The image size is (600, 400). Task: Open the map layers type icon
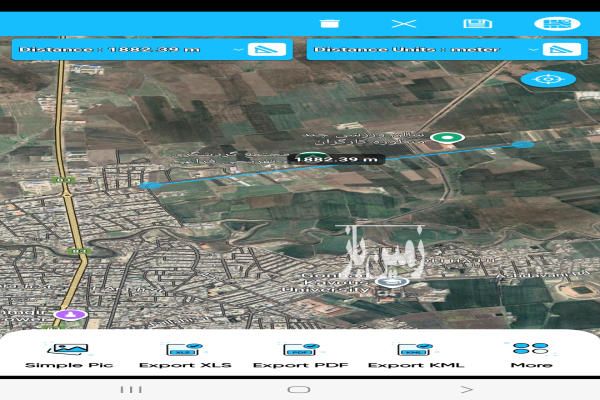(550, 23)
